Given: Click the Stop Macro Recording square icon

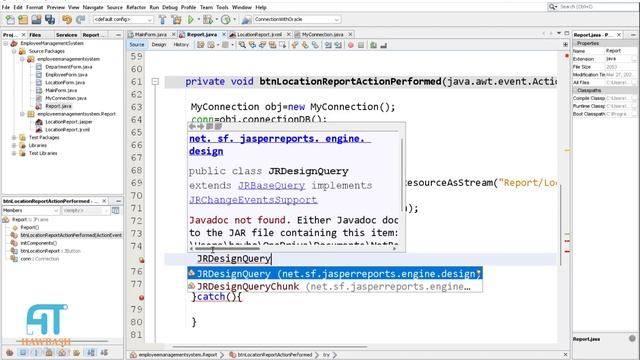Looking at the screenshot, I should (x=361, y=45).
